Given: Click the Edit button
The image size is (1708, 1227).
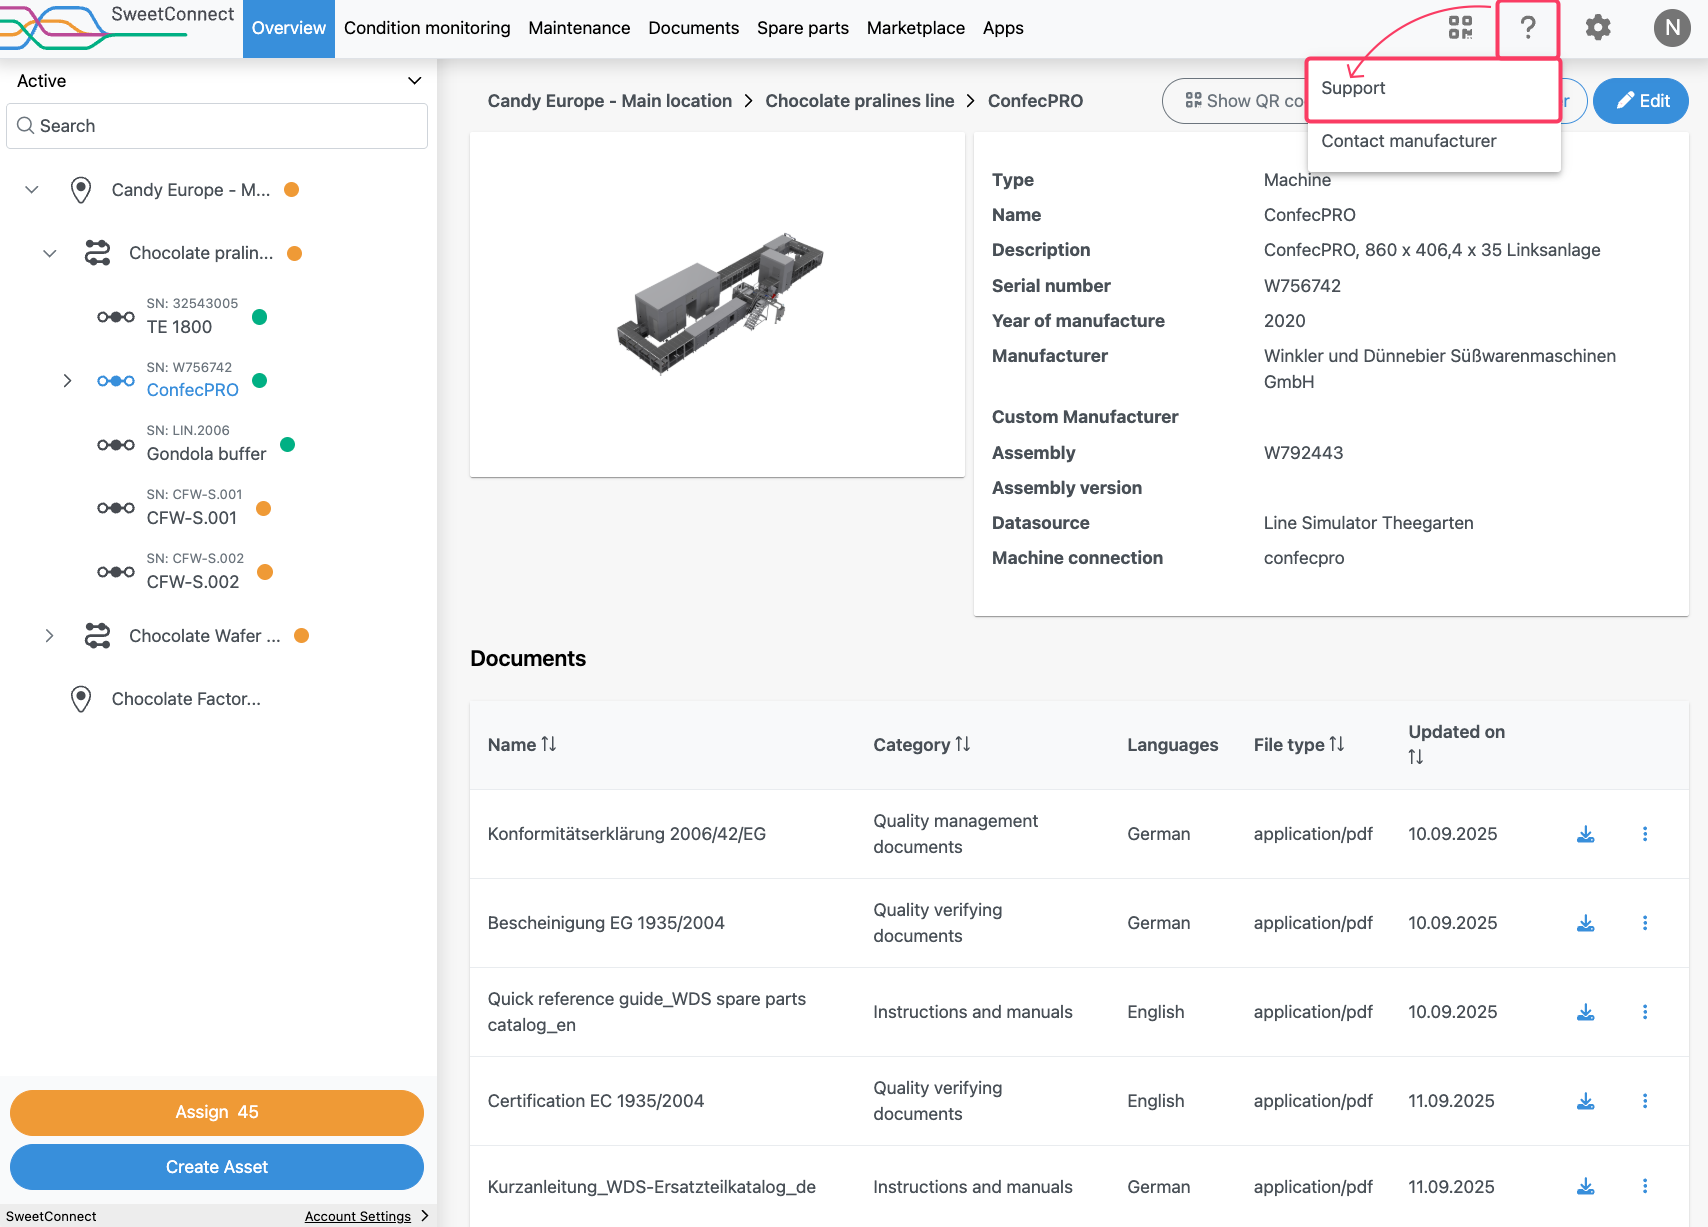Looking at the screenshot, I should click(x=1641, y=101).
